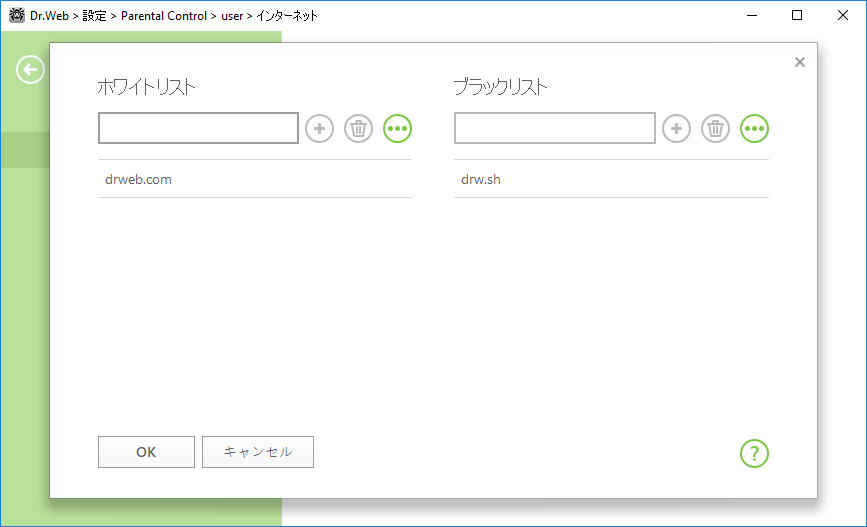
Task: Maximize the Dr.Web window
Action: [797, 15]
